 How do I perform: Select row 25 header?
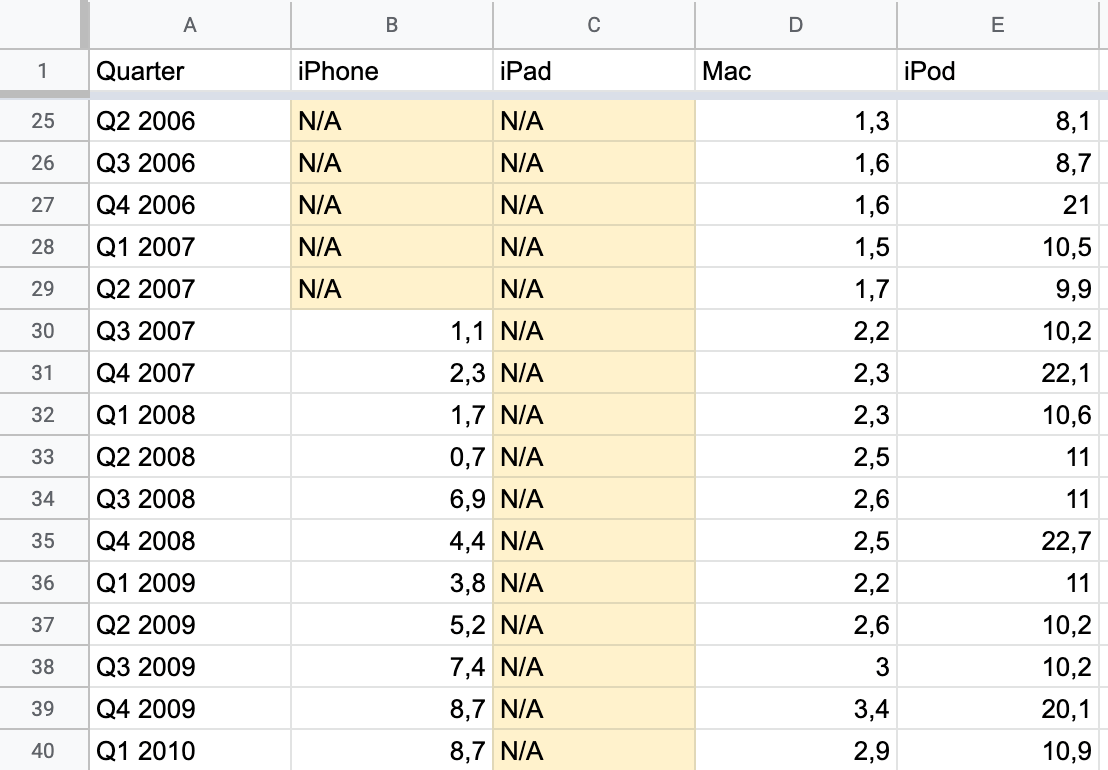tap(43, 121)
